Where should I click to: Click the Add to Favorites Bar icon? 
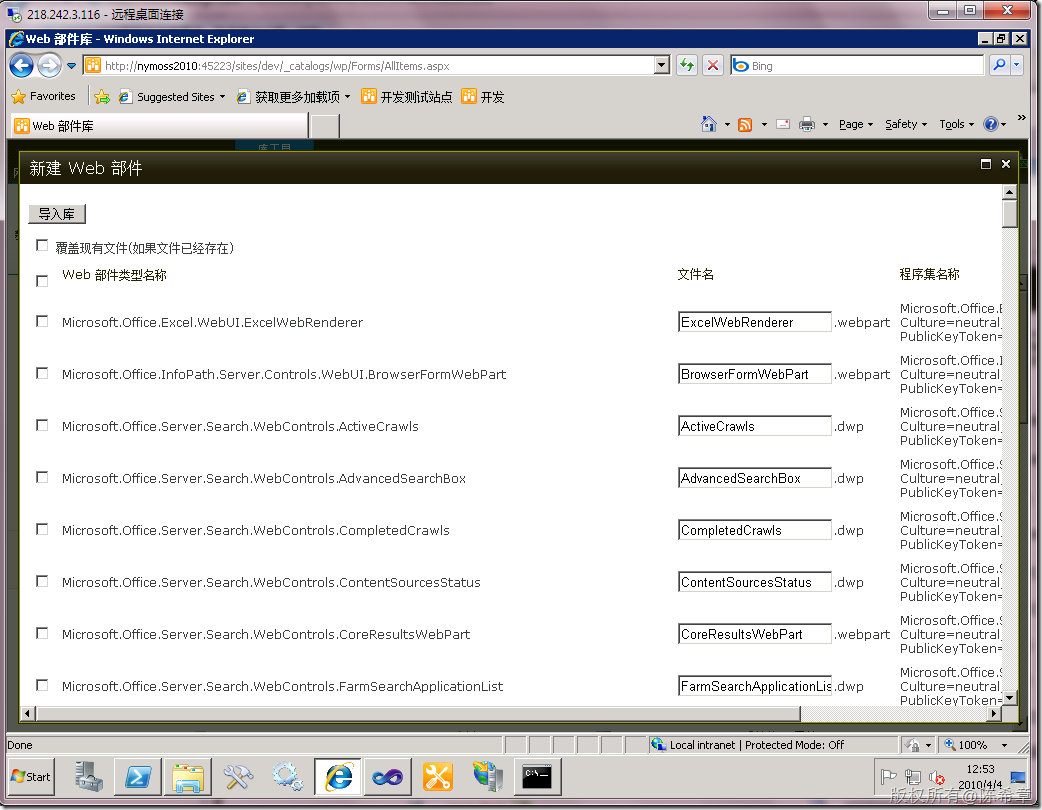pyautogui.click(x=102, y=97)
